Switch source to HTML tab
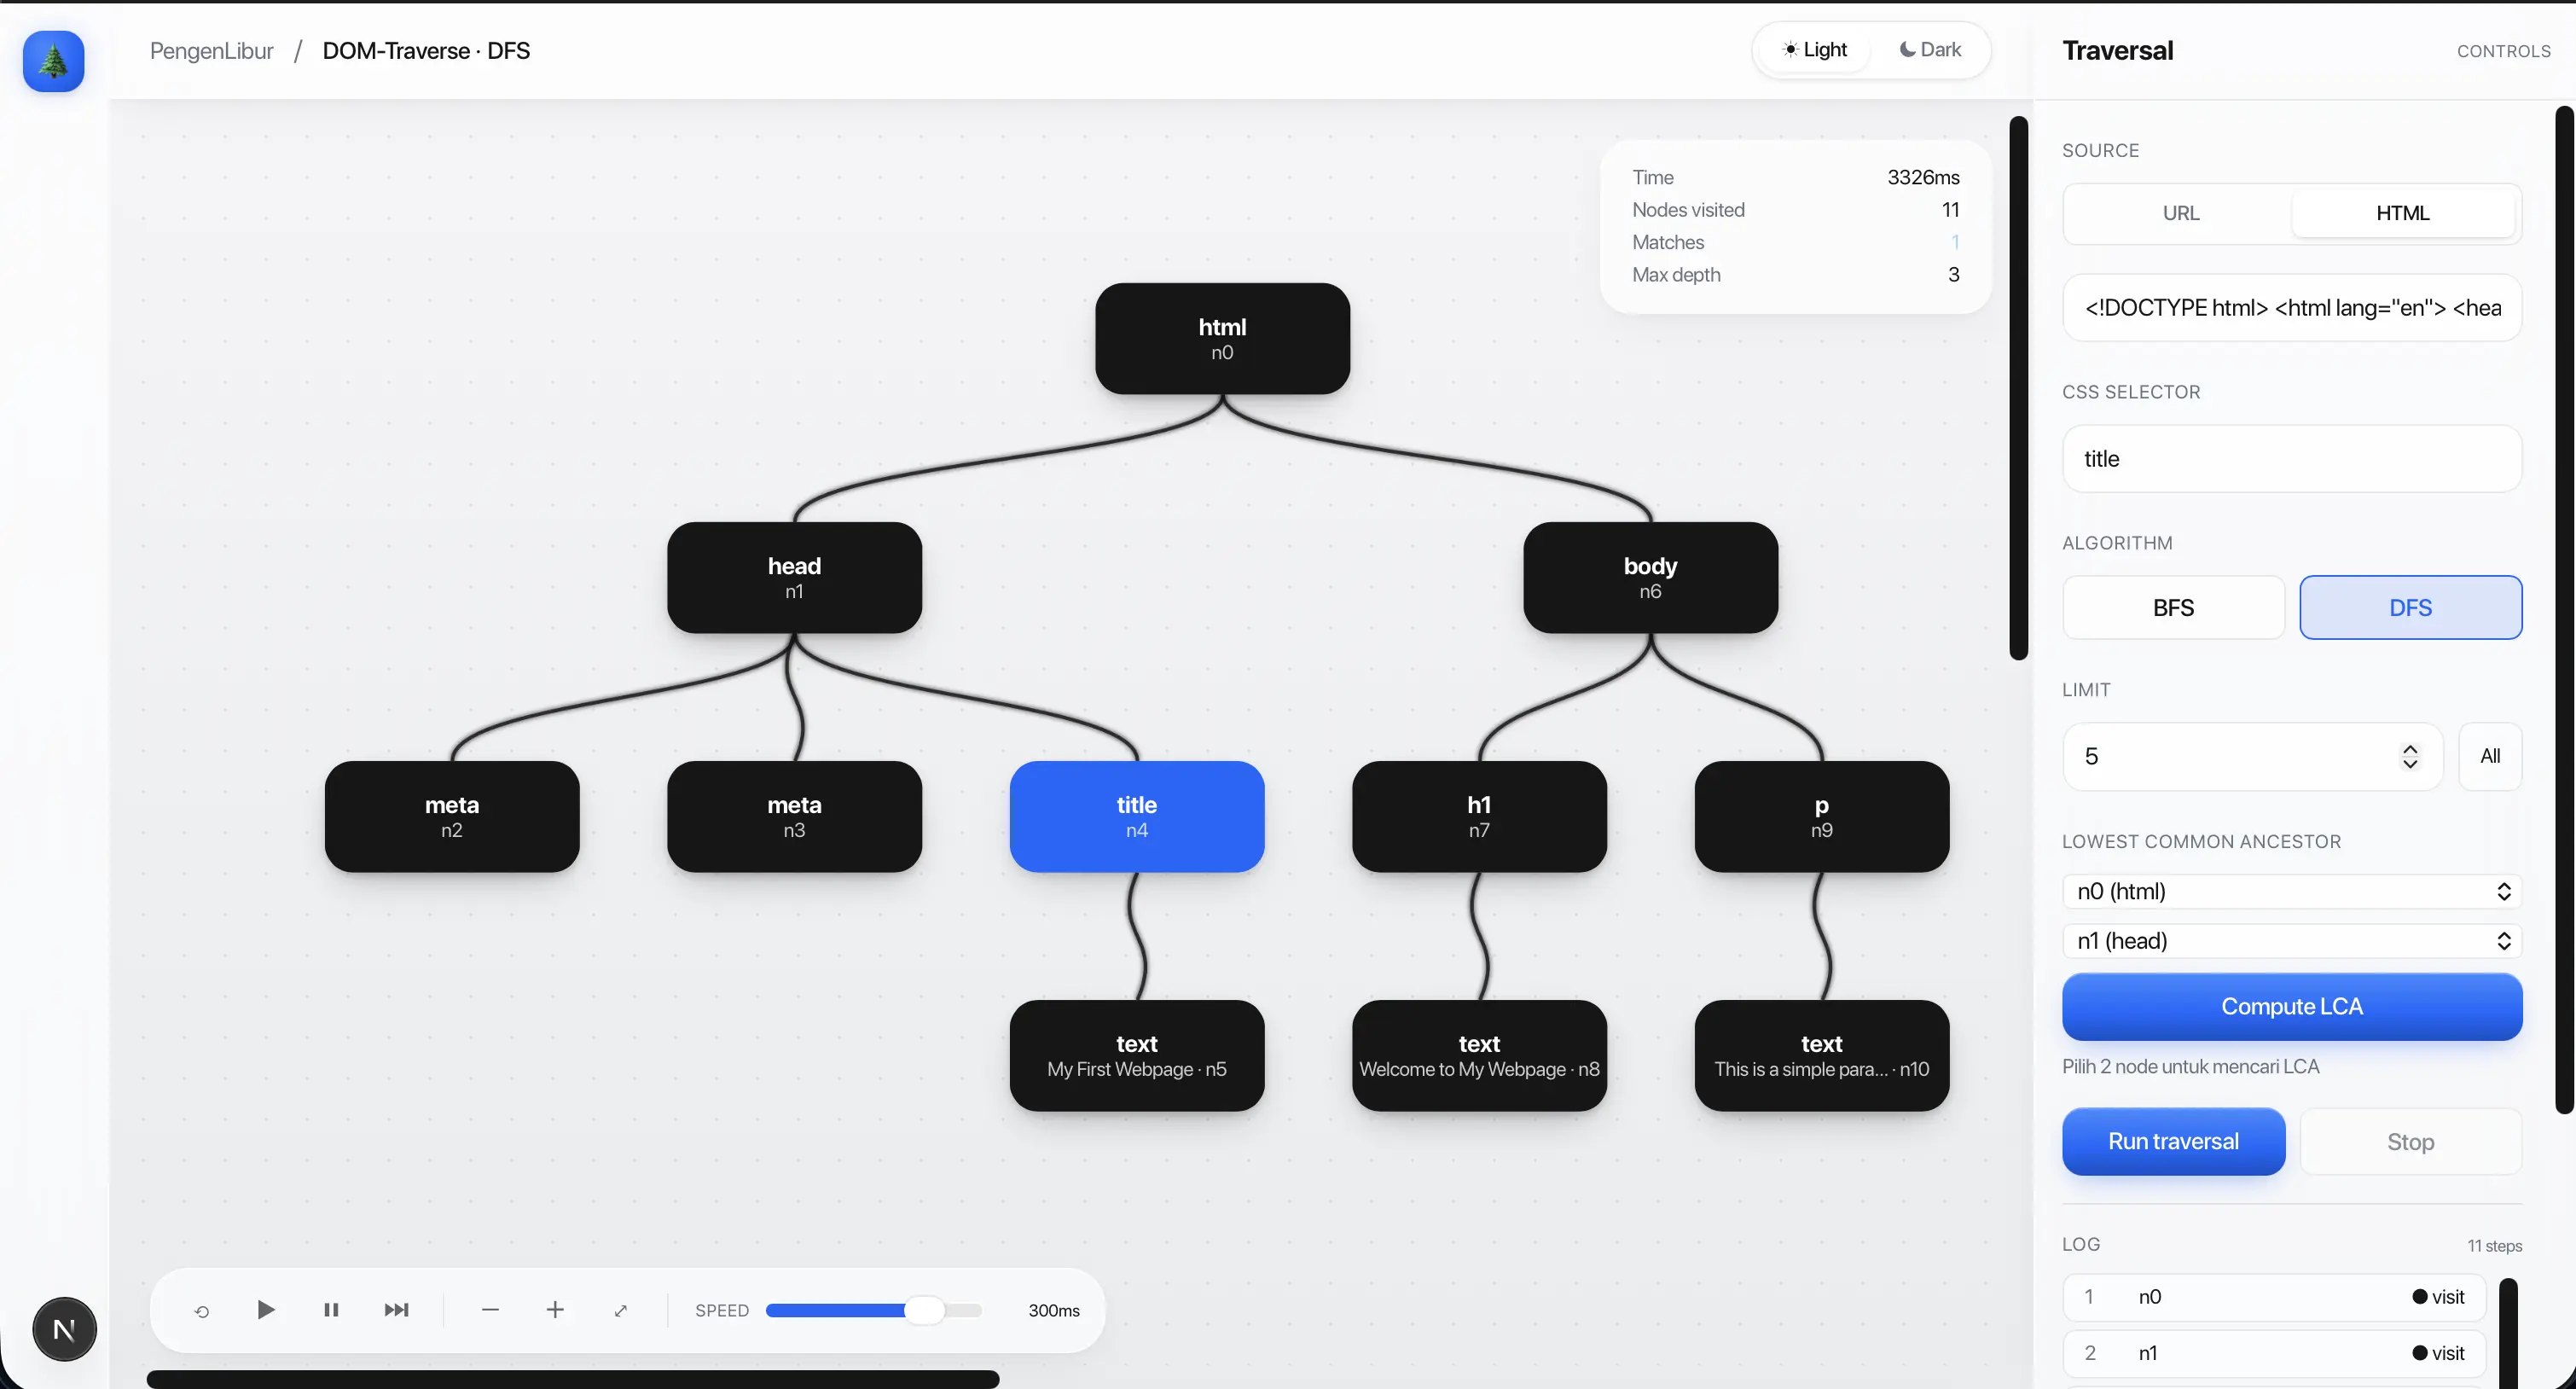Viewport: 2576px width, 1389px height. click(x=2403, y=213)
